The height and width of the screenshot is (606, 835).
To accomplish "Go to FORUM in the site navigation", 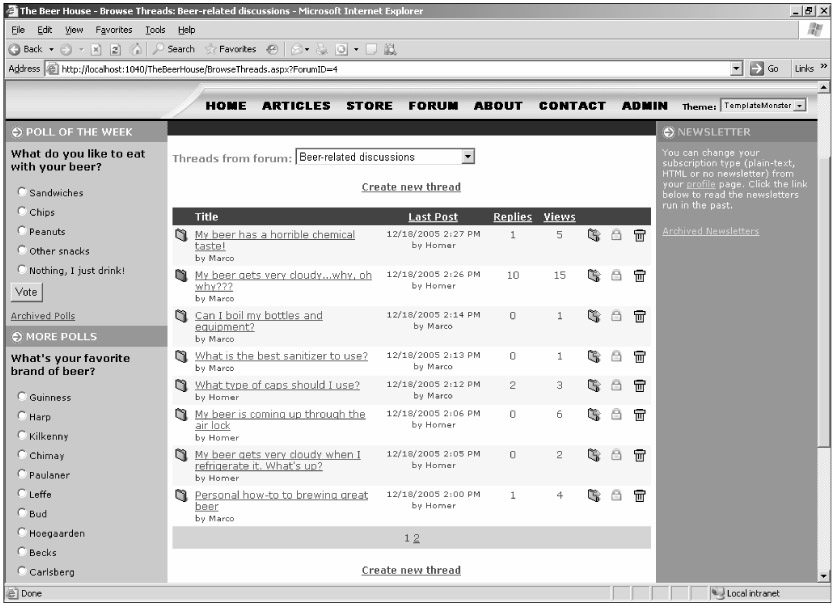I will 433,106.
